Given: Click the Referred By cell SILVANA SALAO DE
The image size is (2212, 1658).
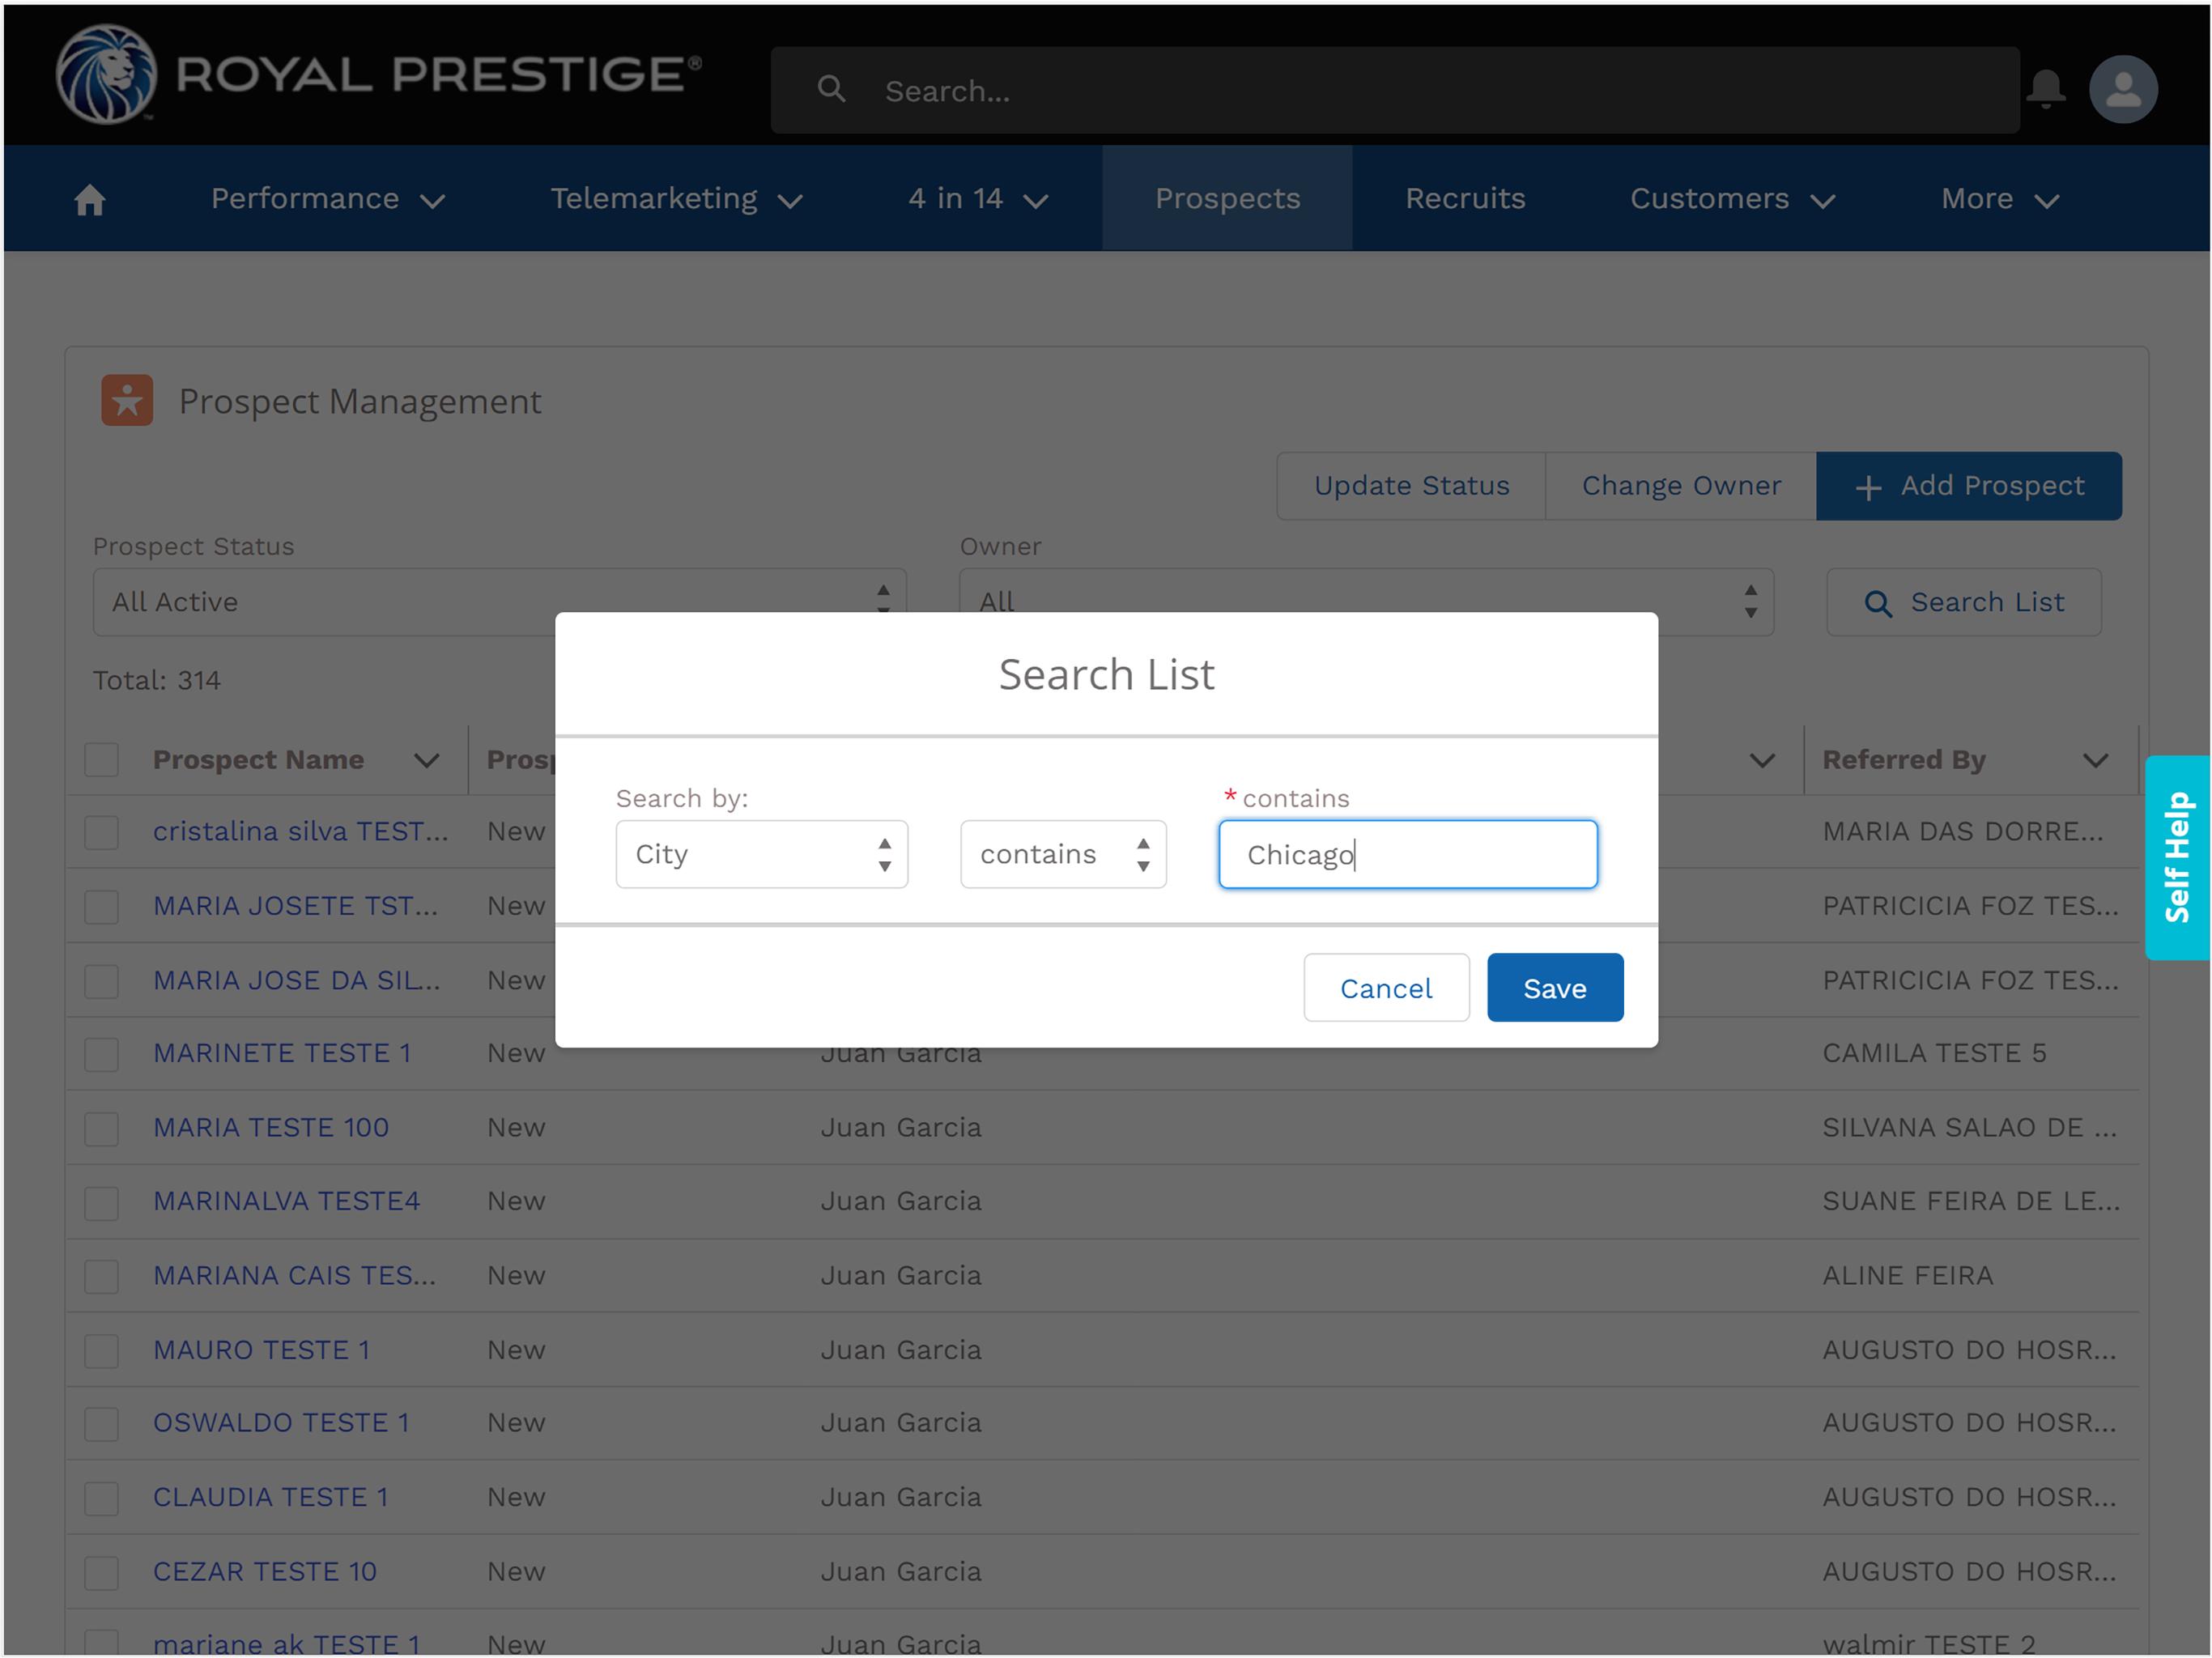Looking at the screenshot, I should [x=1969, y=1127].
